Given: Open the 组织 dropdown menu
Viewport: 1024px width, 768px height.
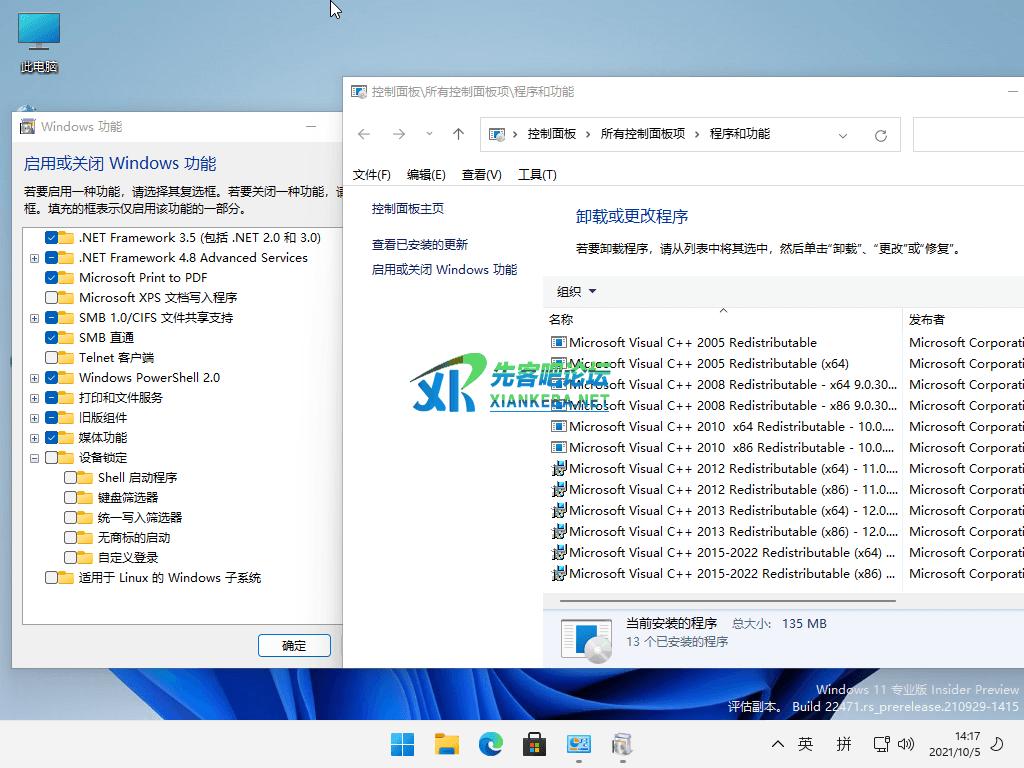Looking at the screenshot, I should [x=576, y=292].
